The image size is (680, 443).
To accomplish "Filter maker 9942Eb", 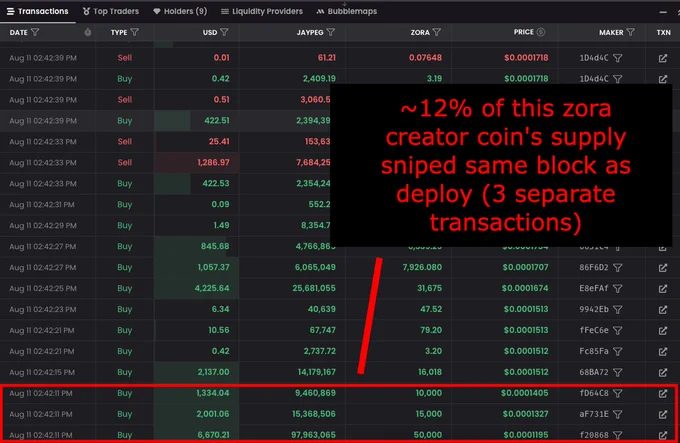I will click(x=618, y=309).
